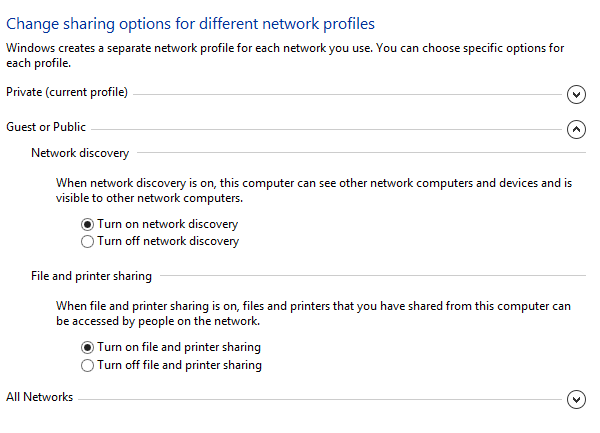
Task: Collapse the Guest or Public chevron
Action: click(575, 129)
